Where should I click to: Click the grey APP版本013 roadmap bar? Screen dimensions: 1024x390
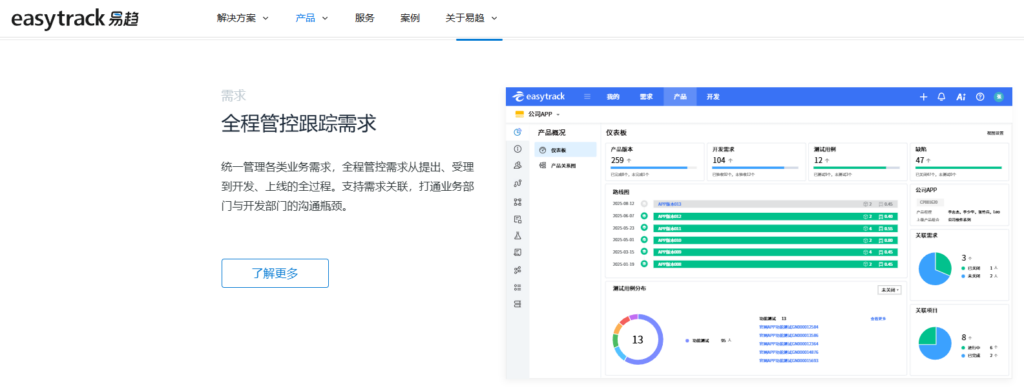pos(775,204)
